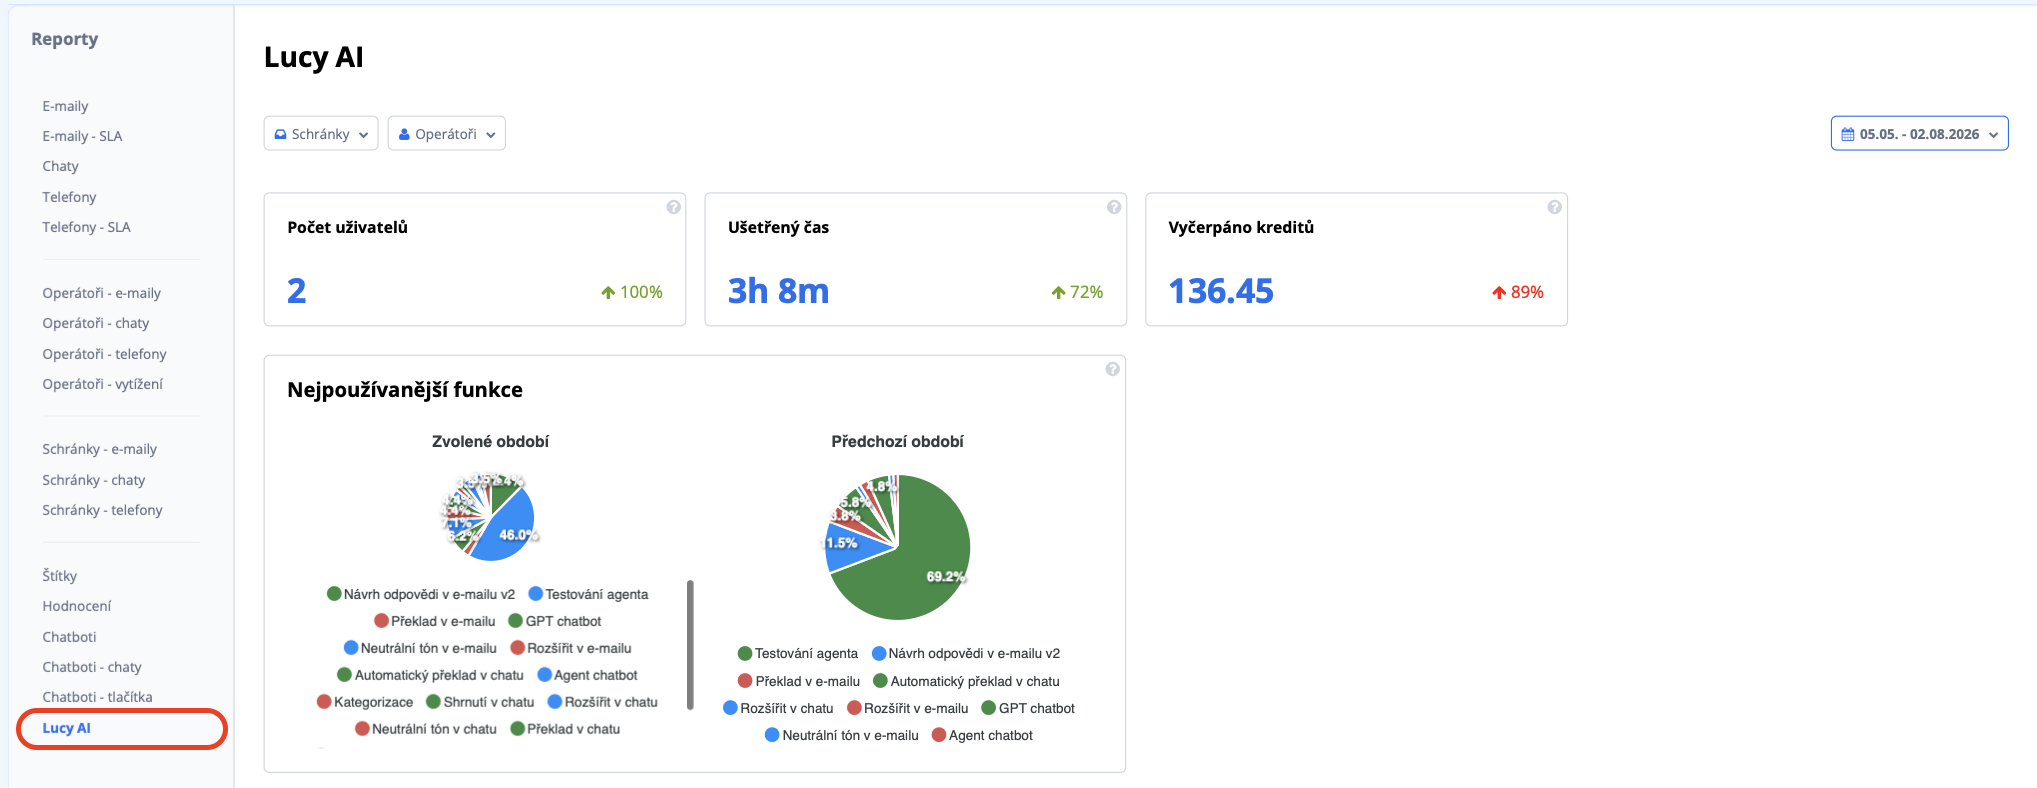Open E-maily report
The image size is (2037, 788).
(x=65, y=106)
